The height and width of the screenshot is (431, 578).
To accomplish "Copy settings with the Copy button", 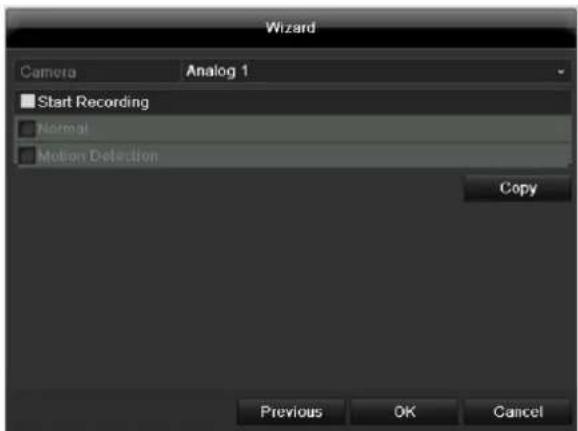I will pos(518,188).
